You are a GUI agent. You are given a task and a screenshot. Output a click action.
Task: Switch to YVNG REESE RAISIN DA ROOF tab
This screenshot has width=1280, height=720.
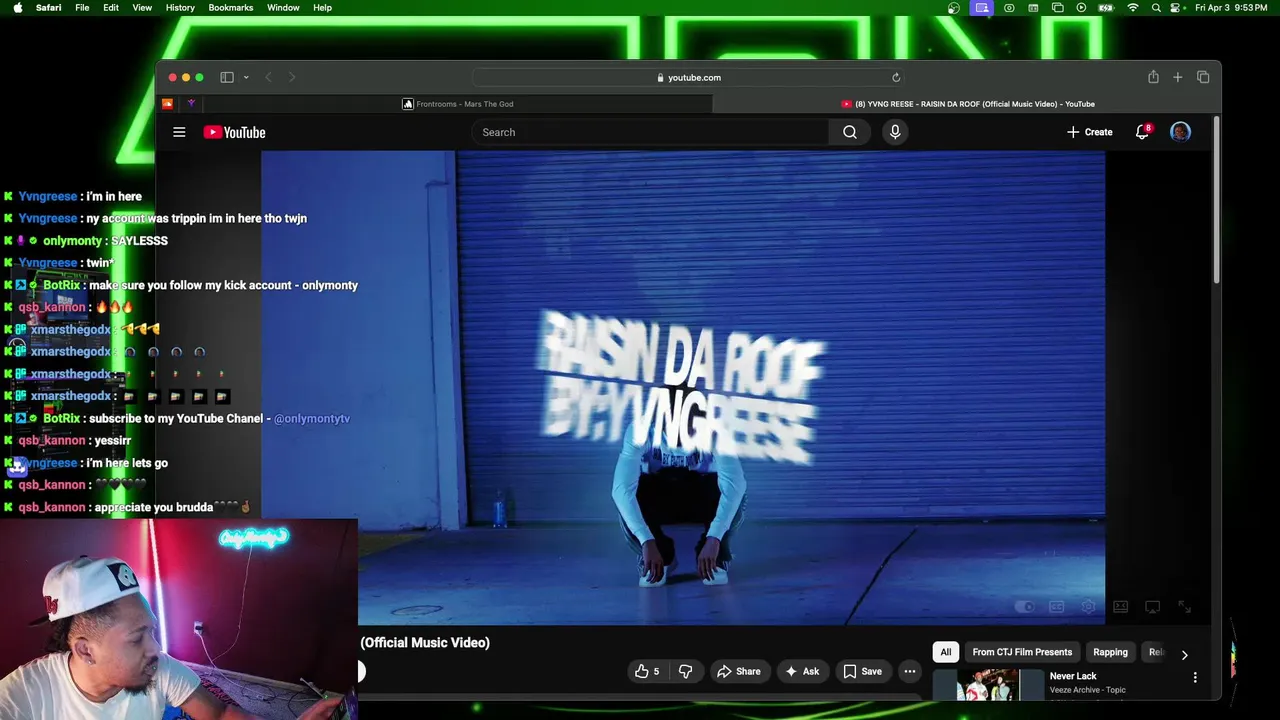click(x=968, y=104)
